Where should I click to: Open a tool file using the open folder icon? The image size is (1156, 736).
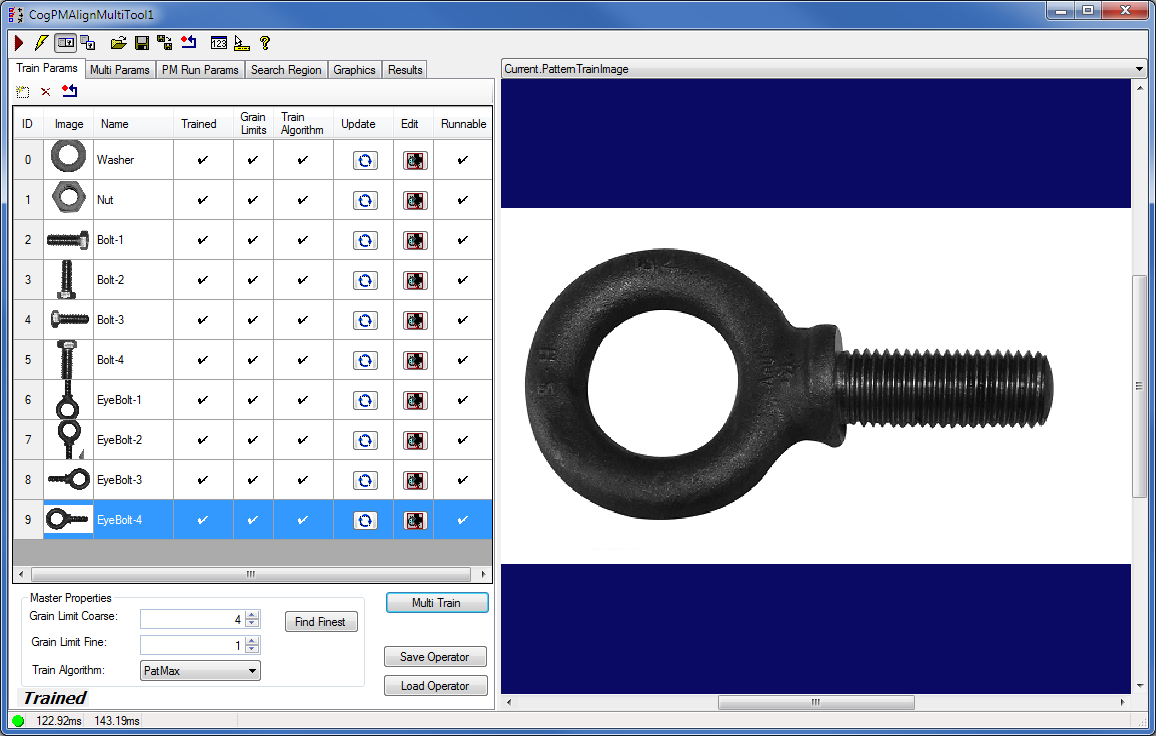tap(119, 43)
